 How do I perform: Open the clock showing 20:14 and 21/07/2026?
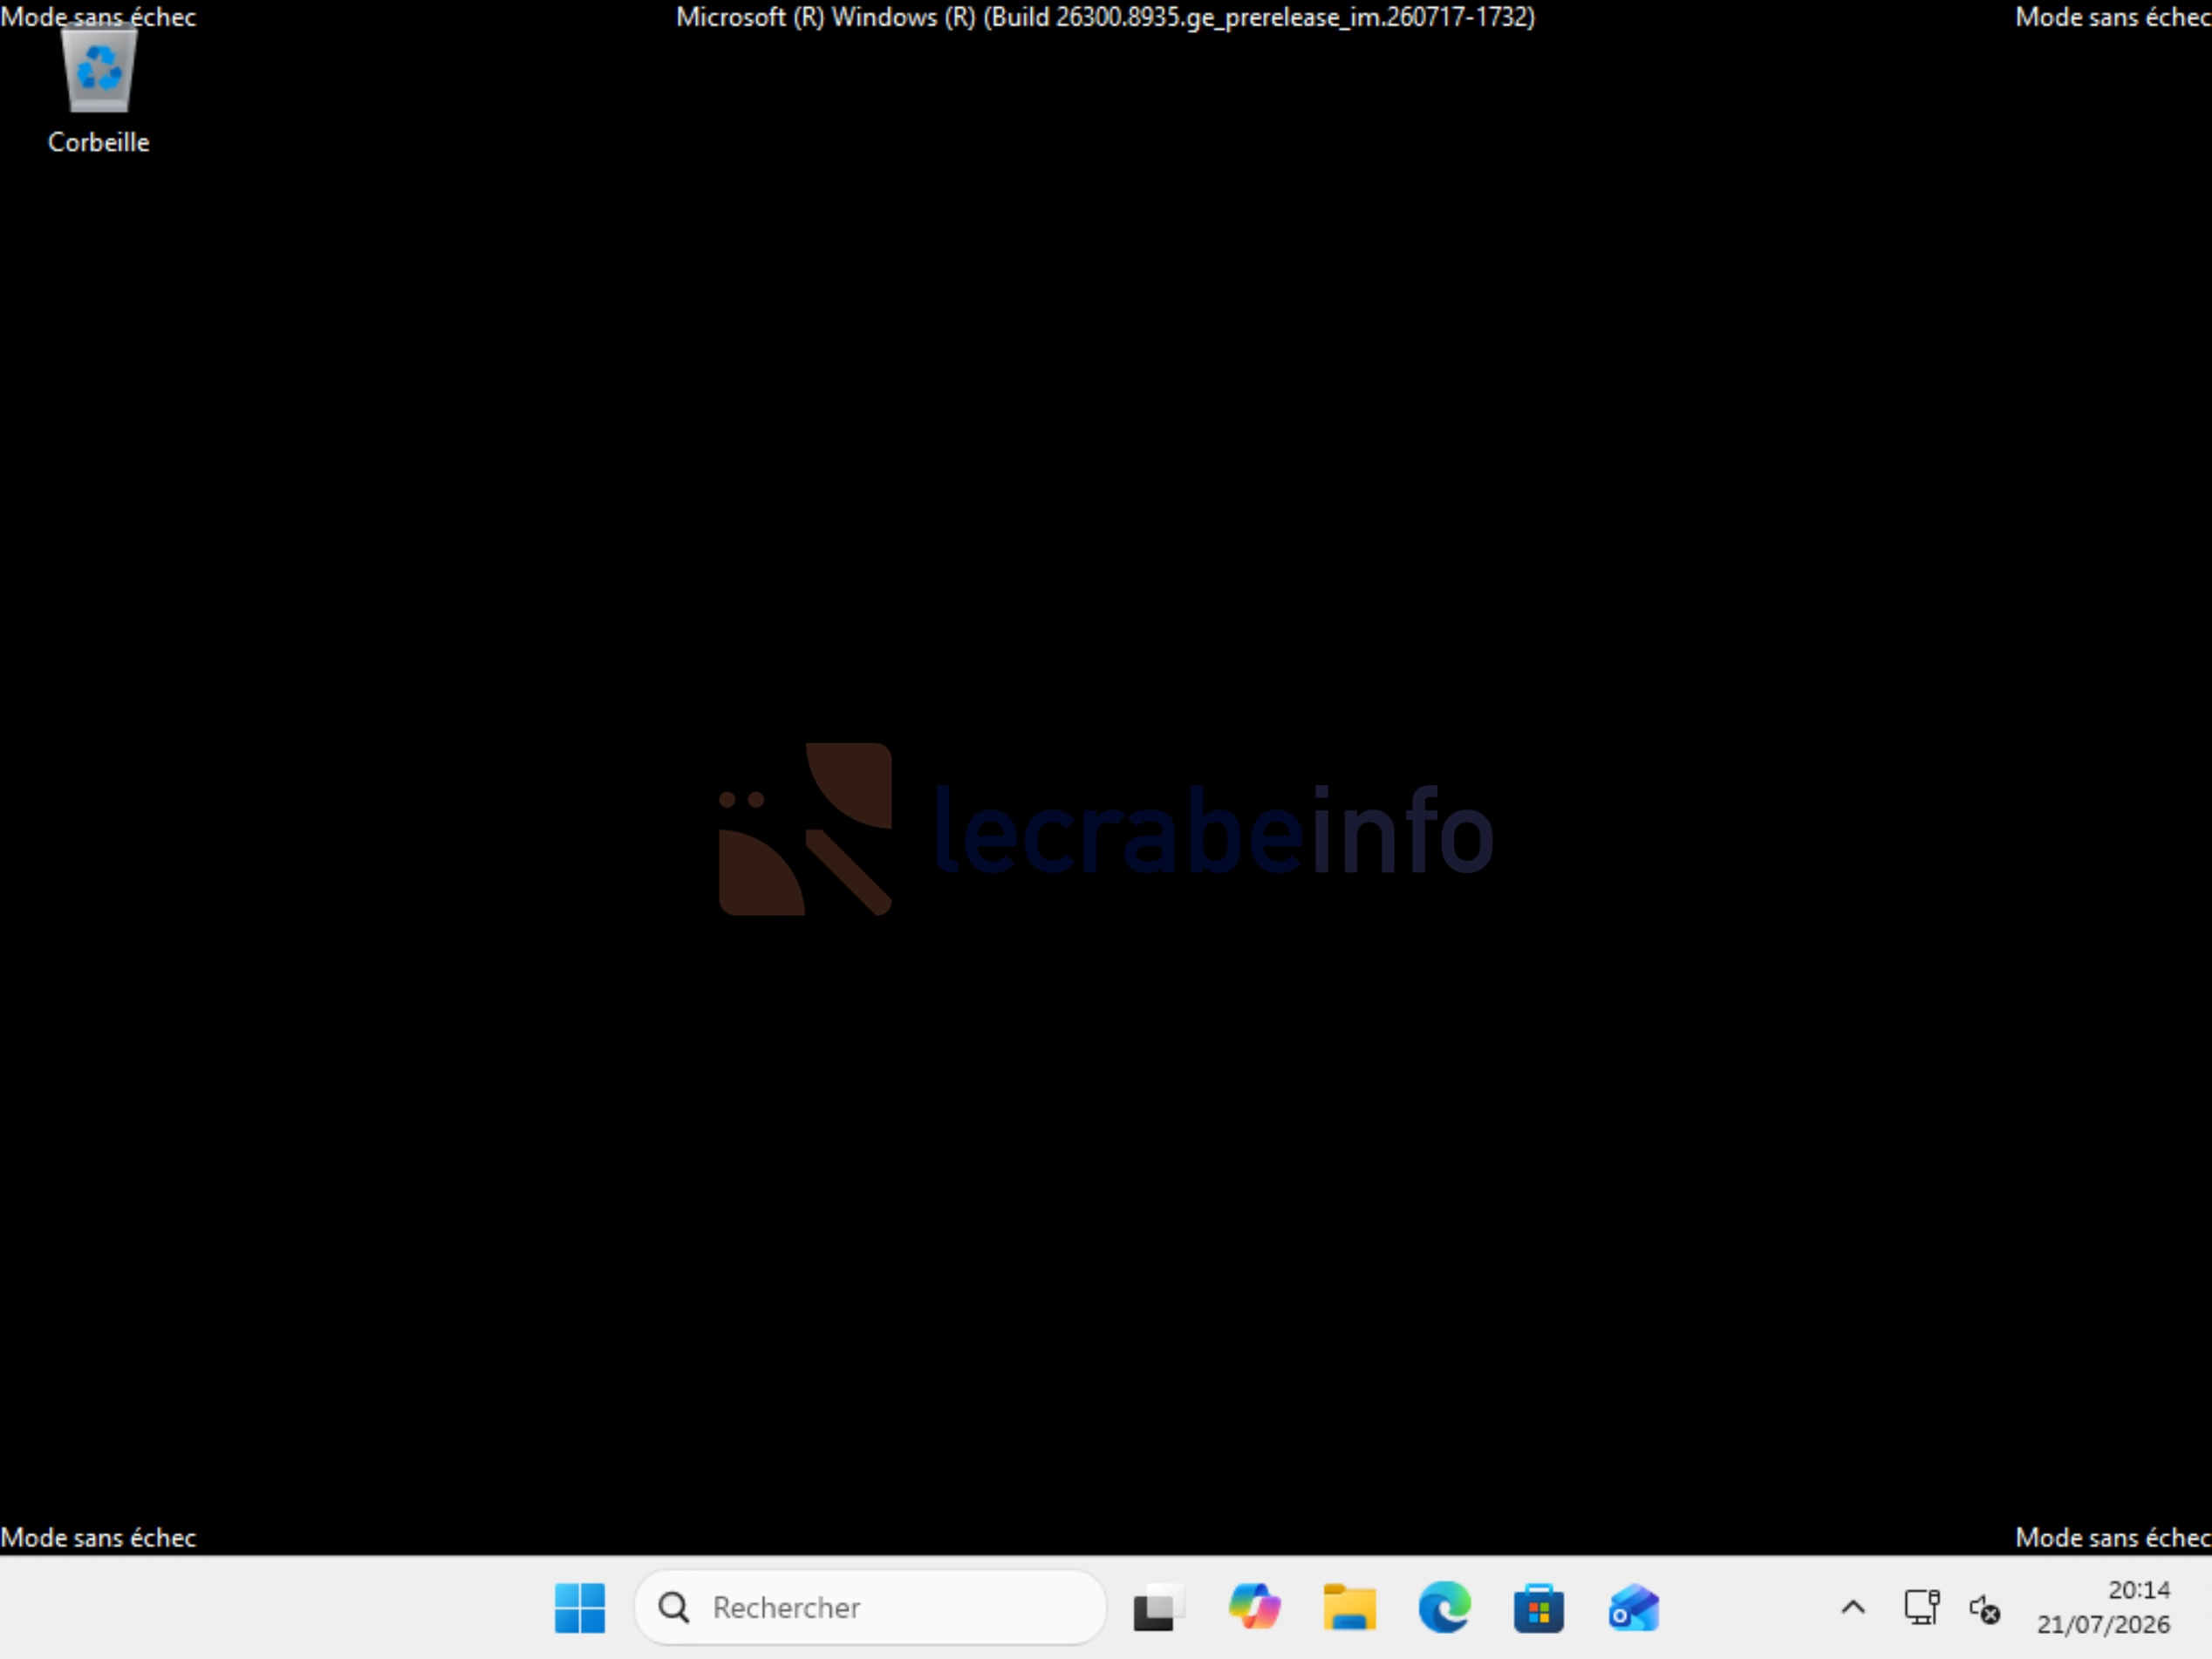[x=2104, y=1607]
